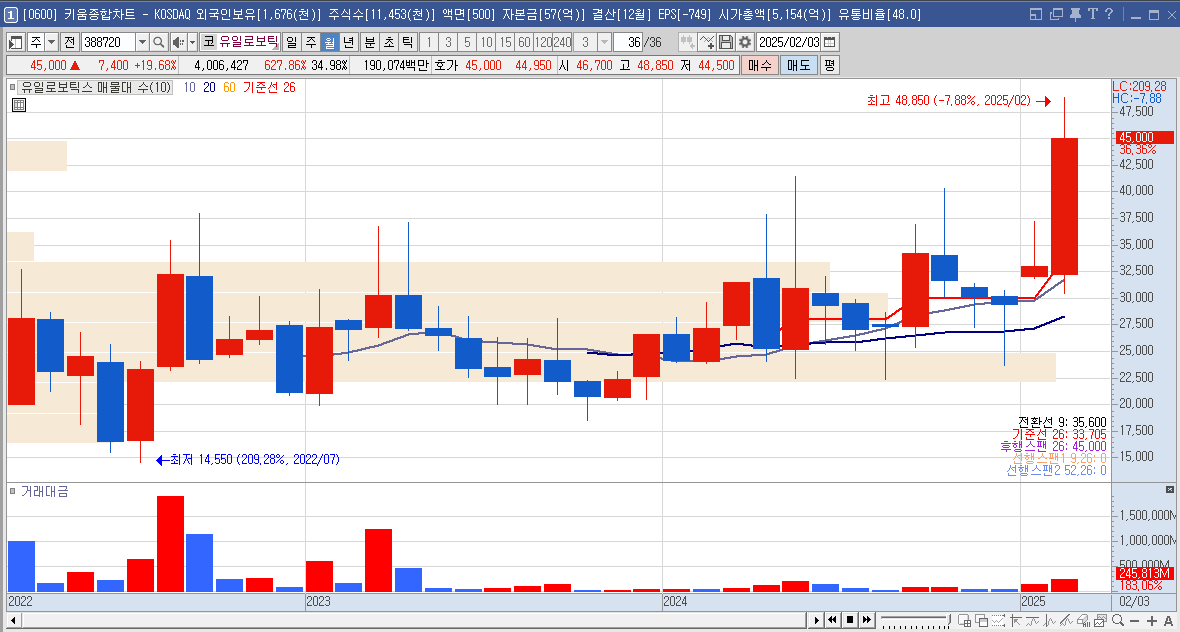Open the 주 market type dropdown
This screenshot has width=1180, height=632.
(50, 42)
